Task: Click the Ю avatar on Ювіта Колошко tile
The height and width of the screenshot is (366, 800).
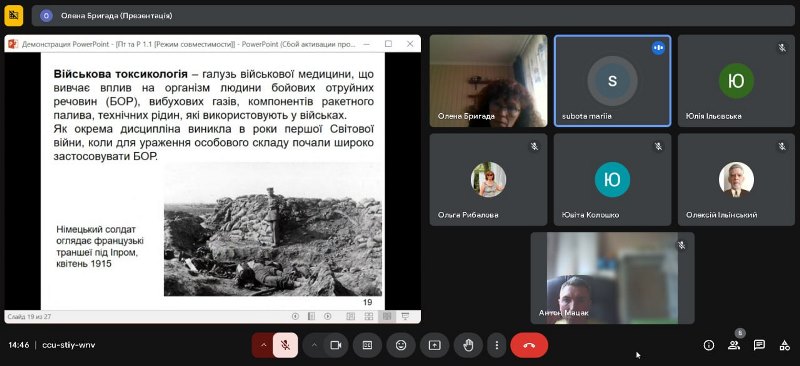Action: tap(612, 180)
